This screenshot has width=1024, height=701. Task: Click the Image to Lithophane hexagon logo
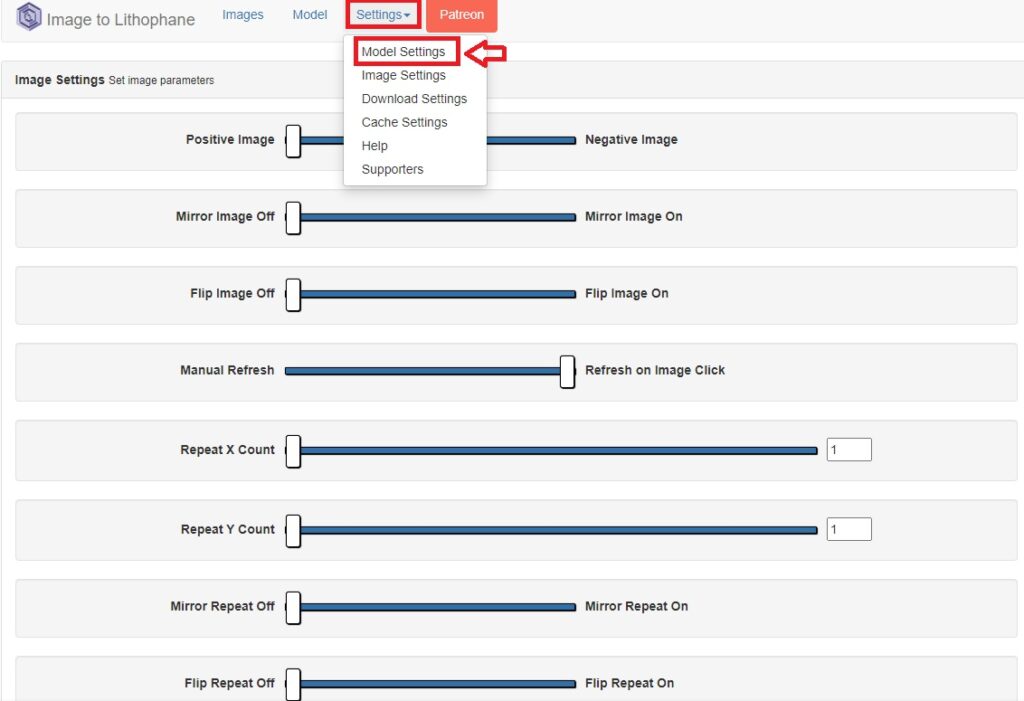coord(29,17)
